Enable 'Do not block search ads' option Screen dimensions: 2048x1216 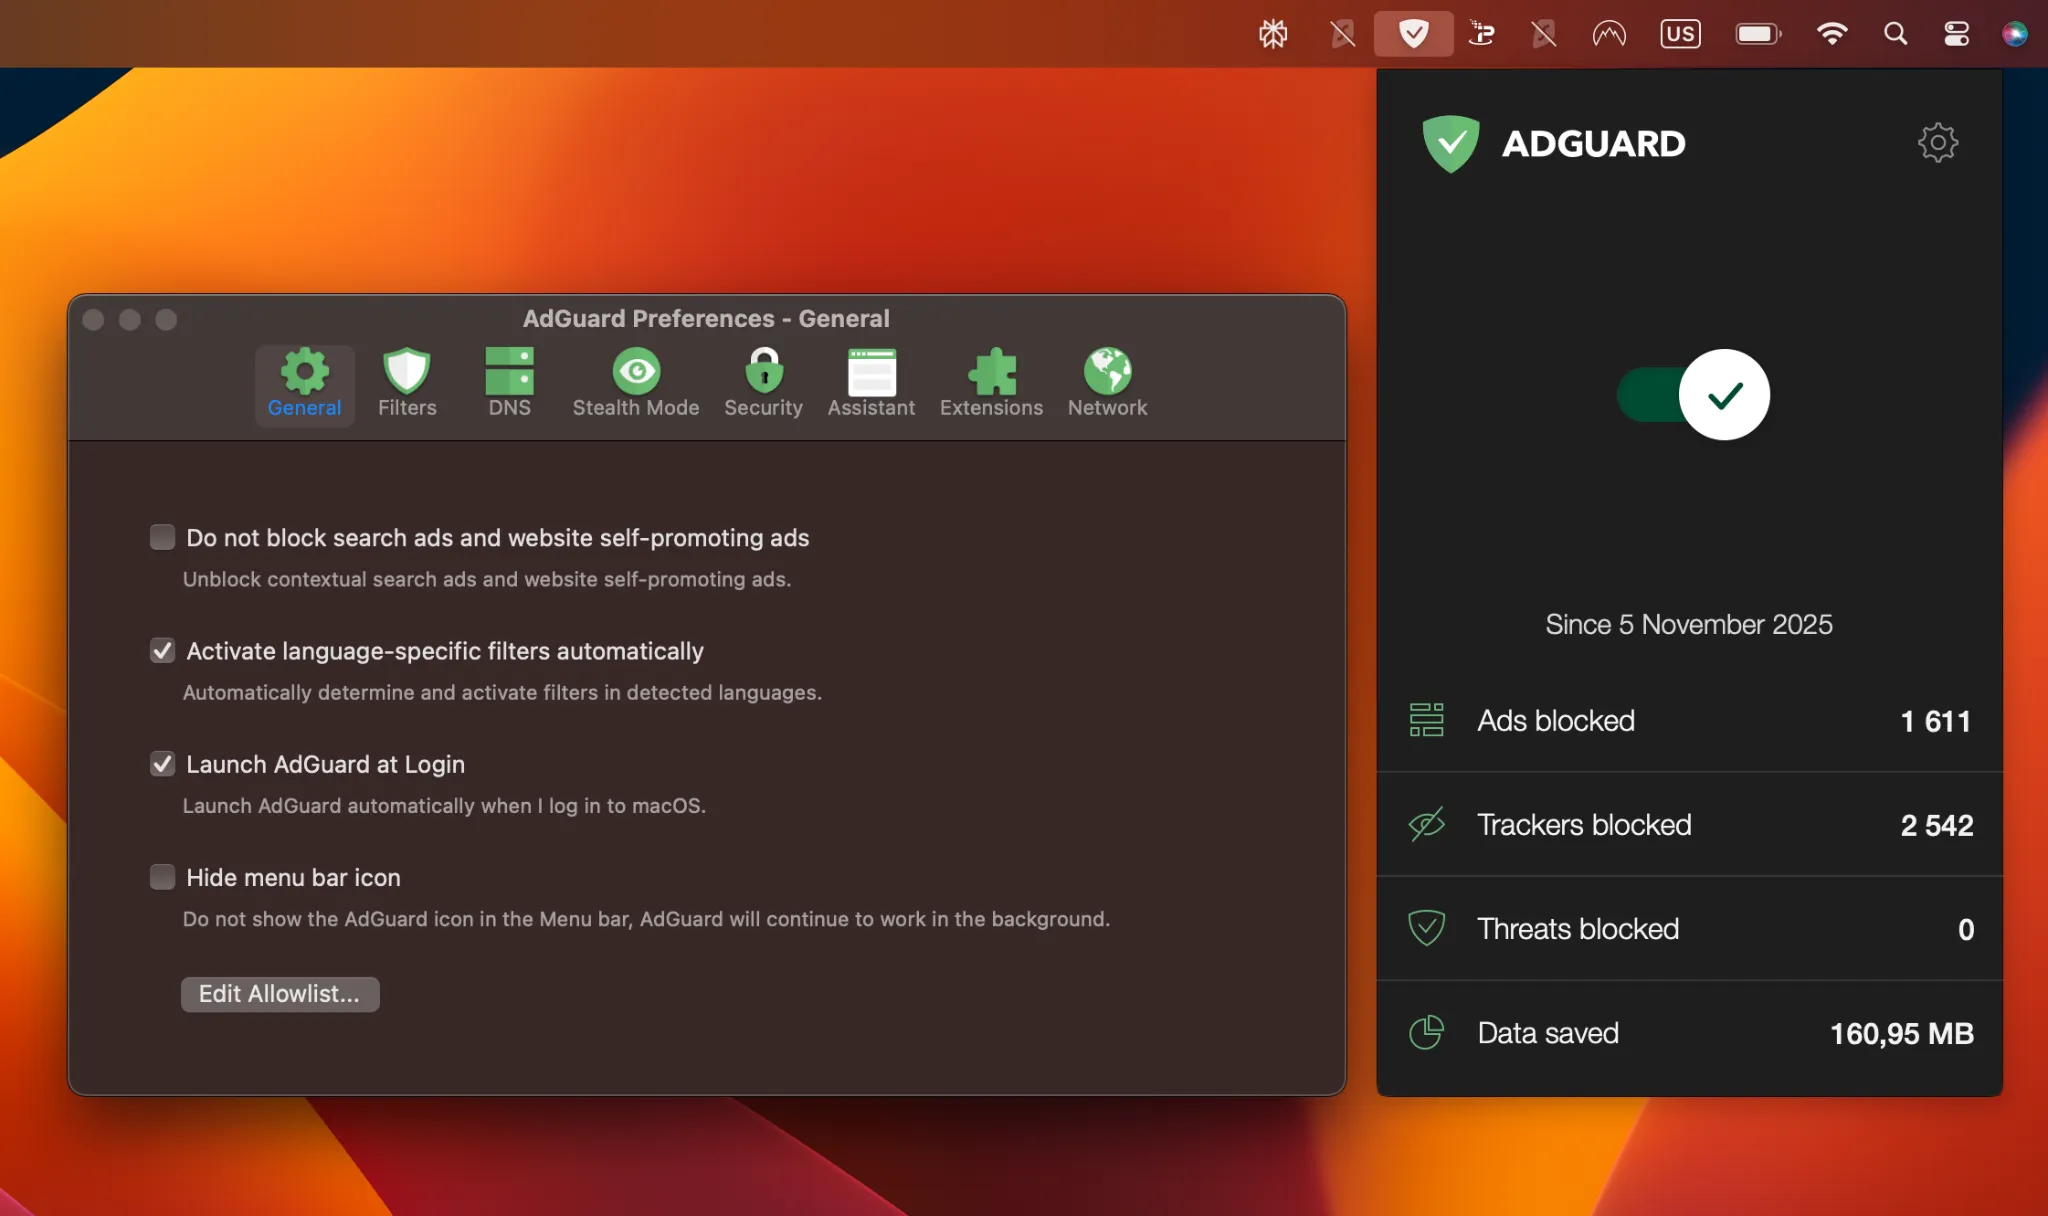[161, 536]
